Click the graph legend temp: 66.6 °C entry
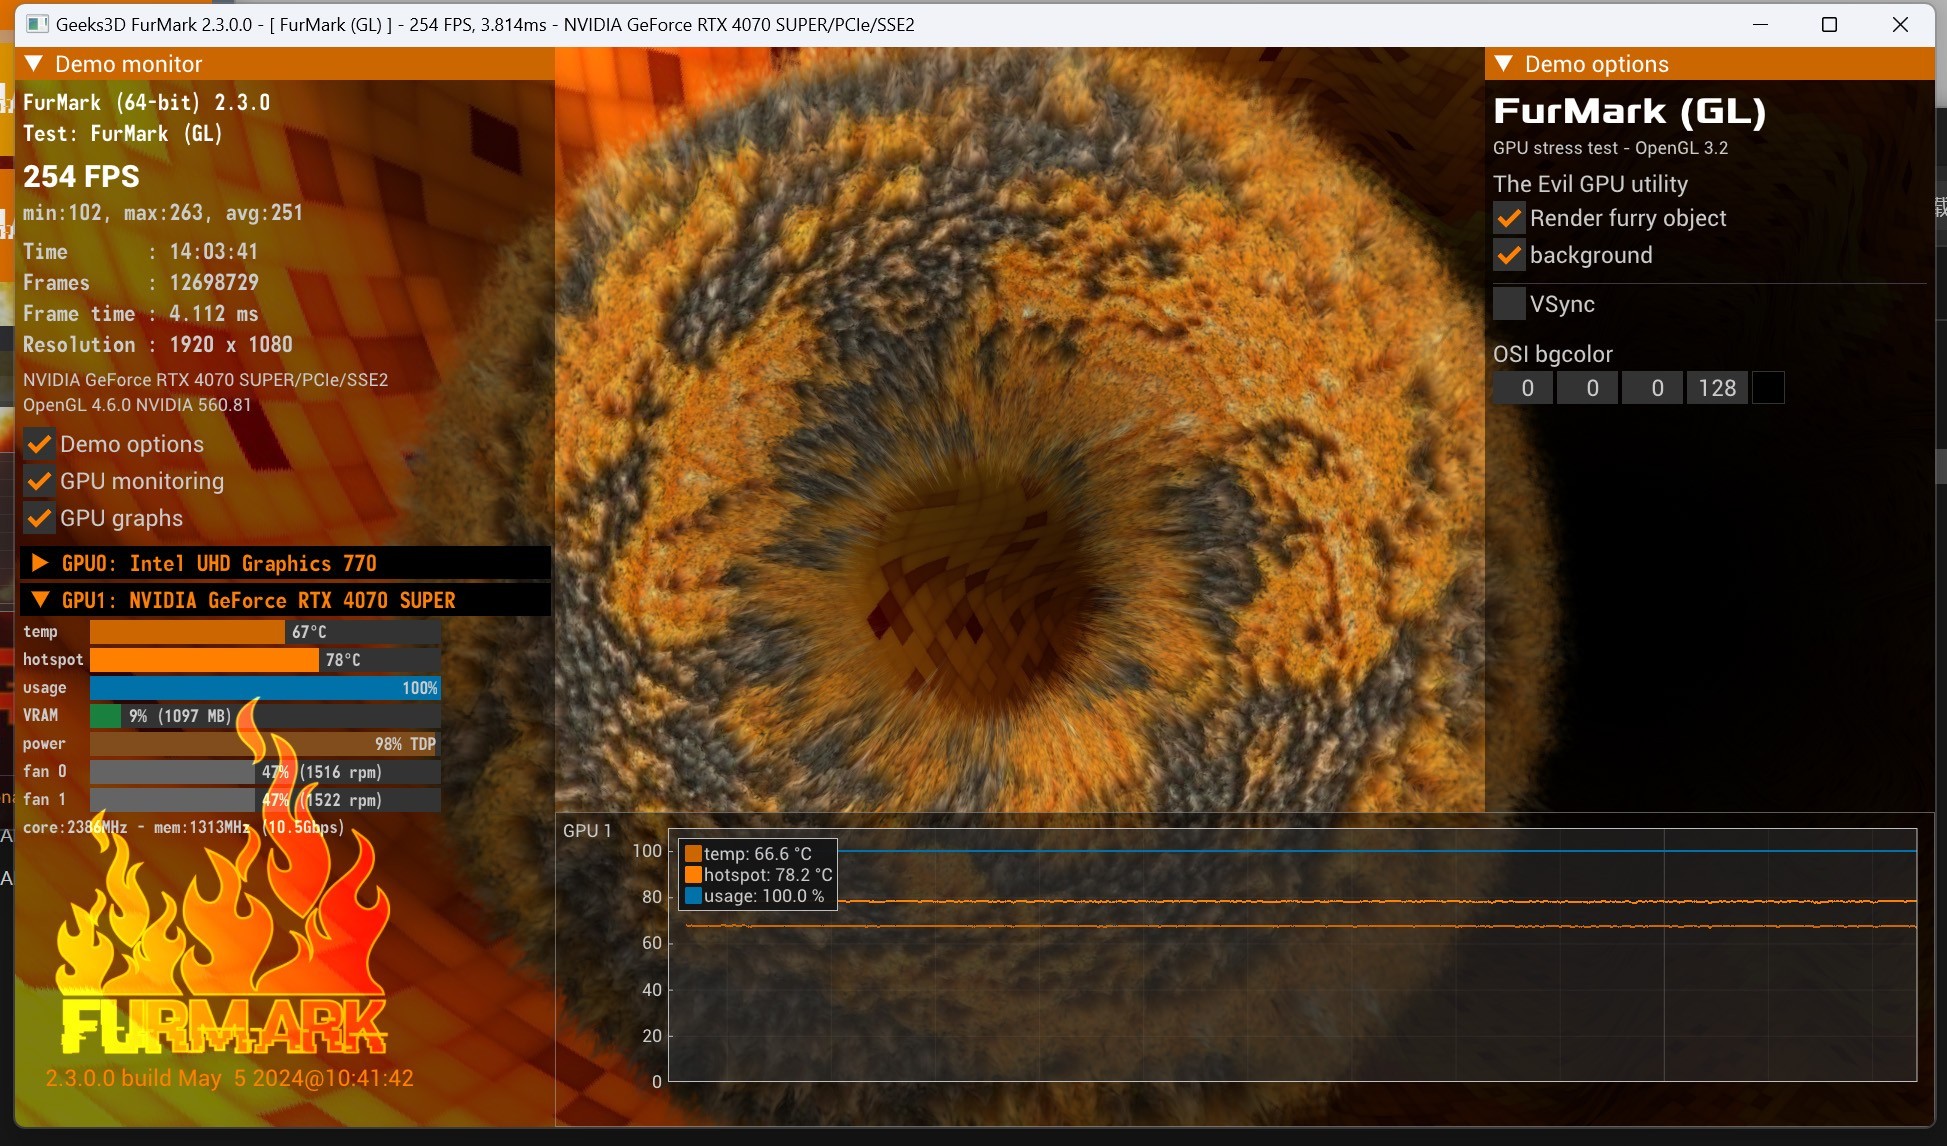 pos(748,854)
